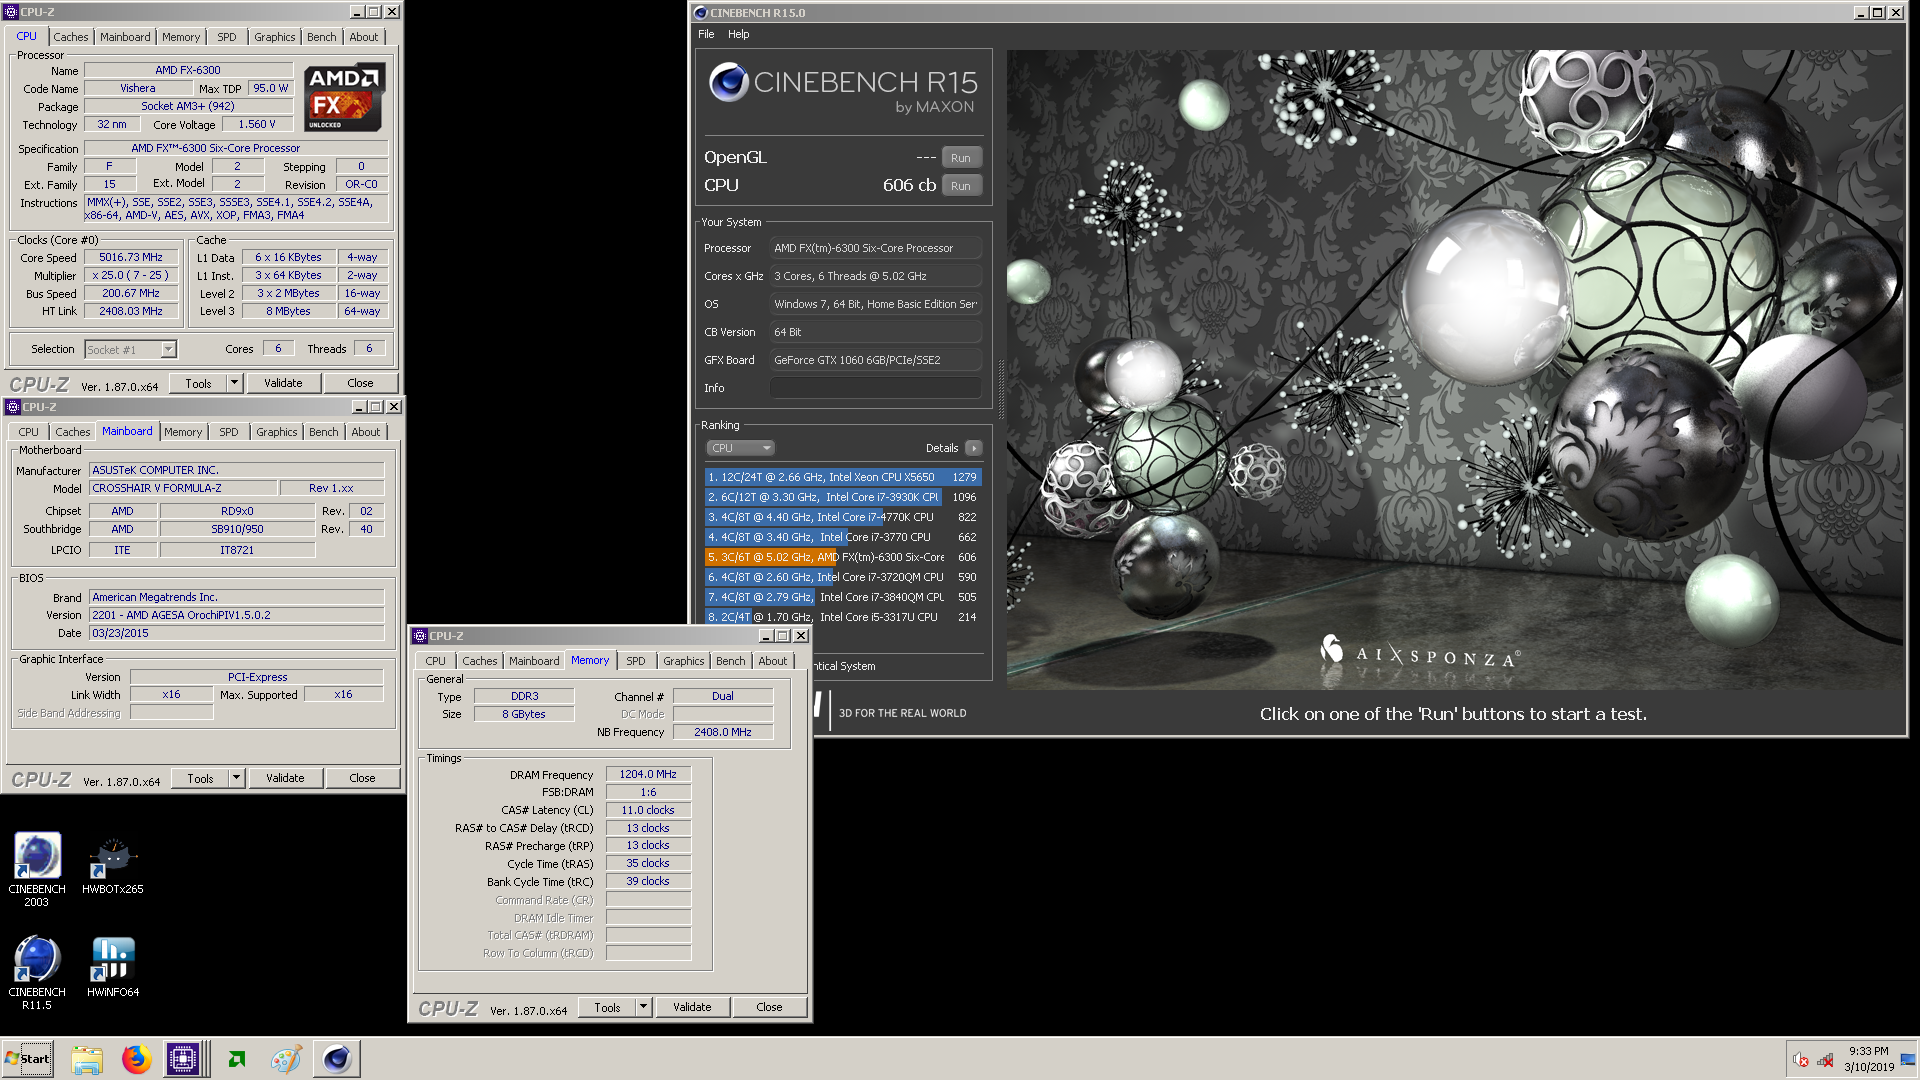Click the DRAM Frequency value 1204.0 MHz
This screenshot has width=1920, height=1080.
[648, 774]
